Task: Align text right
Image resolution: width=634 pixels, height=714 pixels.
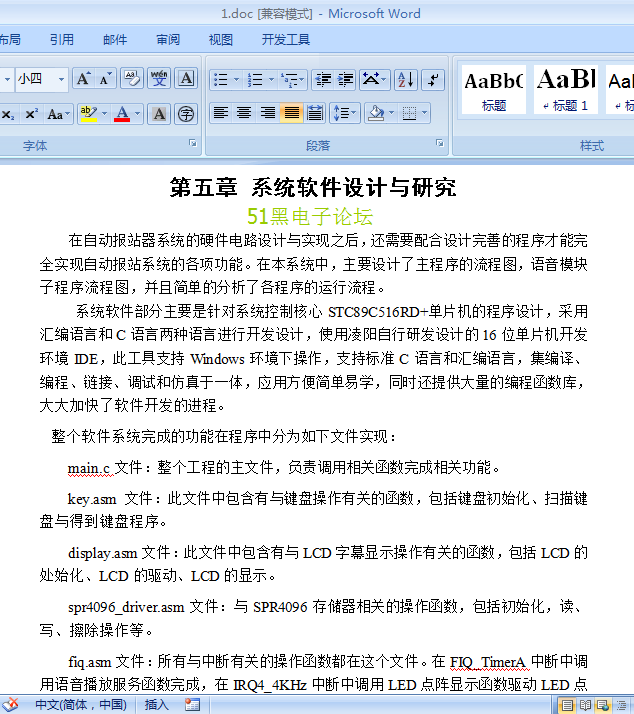Action: click(x=268, y=113)
